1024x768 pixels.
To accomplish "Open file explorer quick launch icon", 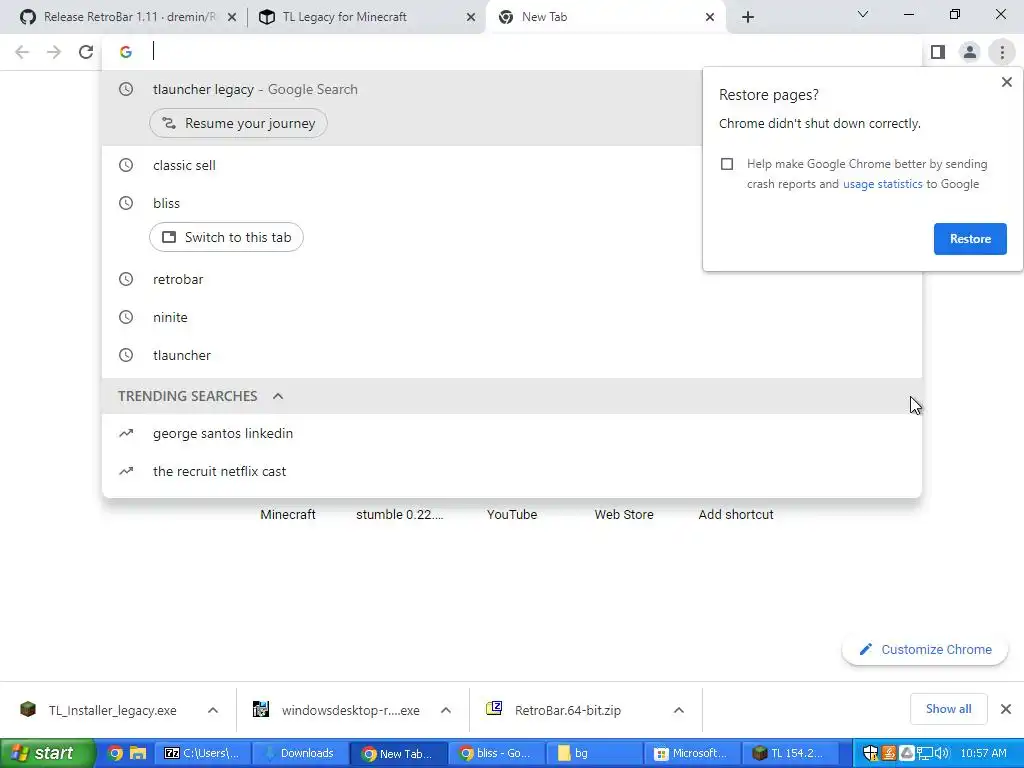I will click(138, 754).
